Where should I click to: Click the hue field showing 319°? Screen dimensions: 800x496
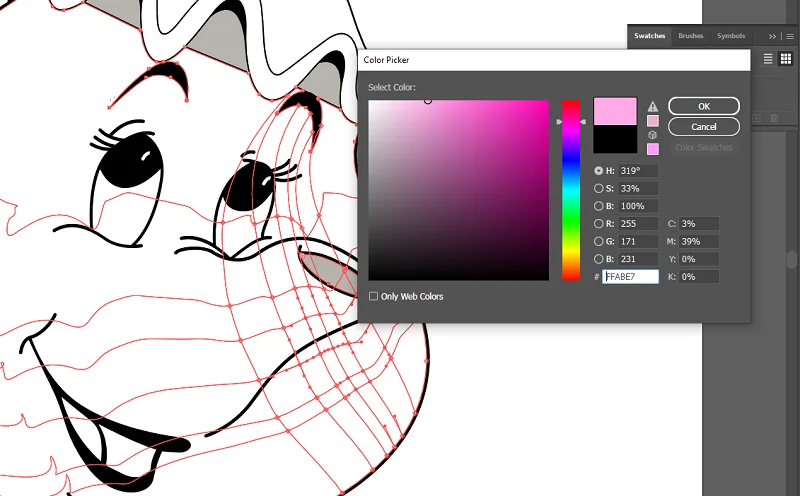[x=638, y=171]
